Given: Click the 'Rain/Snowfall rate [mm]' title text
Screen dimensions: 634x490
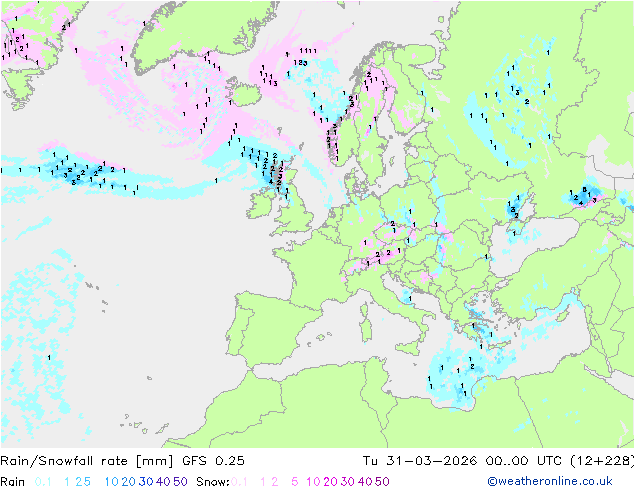Looking at the screenshot, I should [87, 461].
